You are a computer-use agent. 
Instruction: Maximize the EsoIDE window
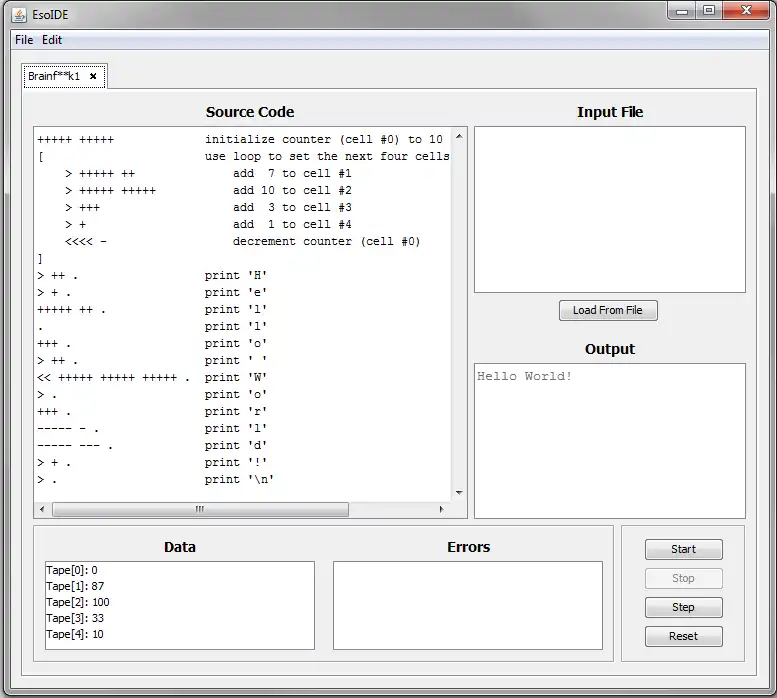(x=709, y=11)
